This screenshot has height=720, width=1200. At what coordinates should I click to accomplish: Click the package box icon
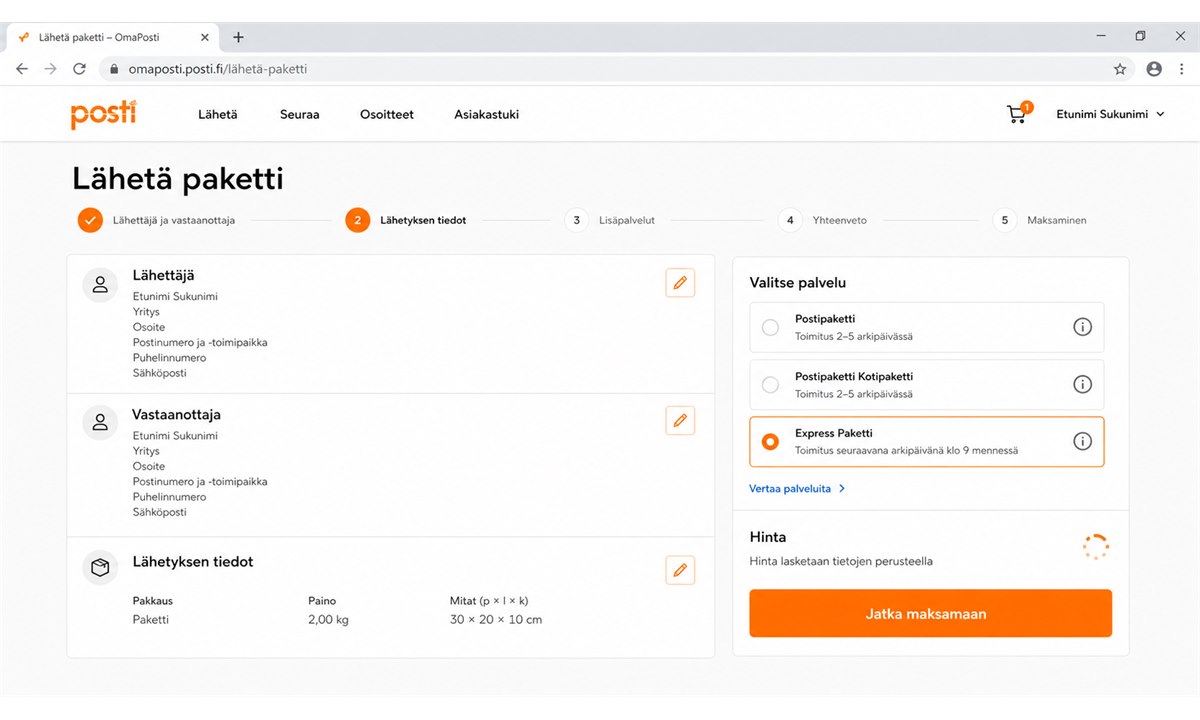[x=100, y=568]
